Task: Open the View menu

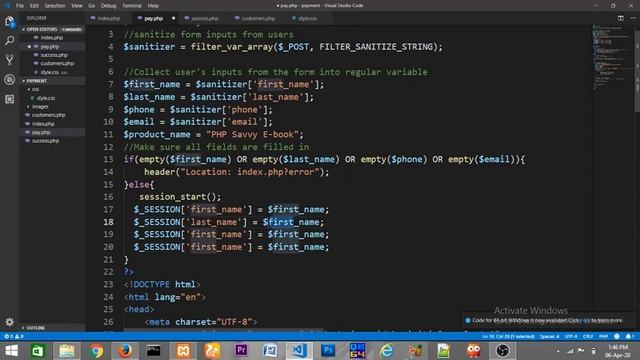Action: (76, 6)
